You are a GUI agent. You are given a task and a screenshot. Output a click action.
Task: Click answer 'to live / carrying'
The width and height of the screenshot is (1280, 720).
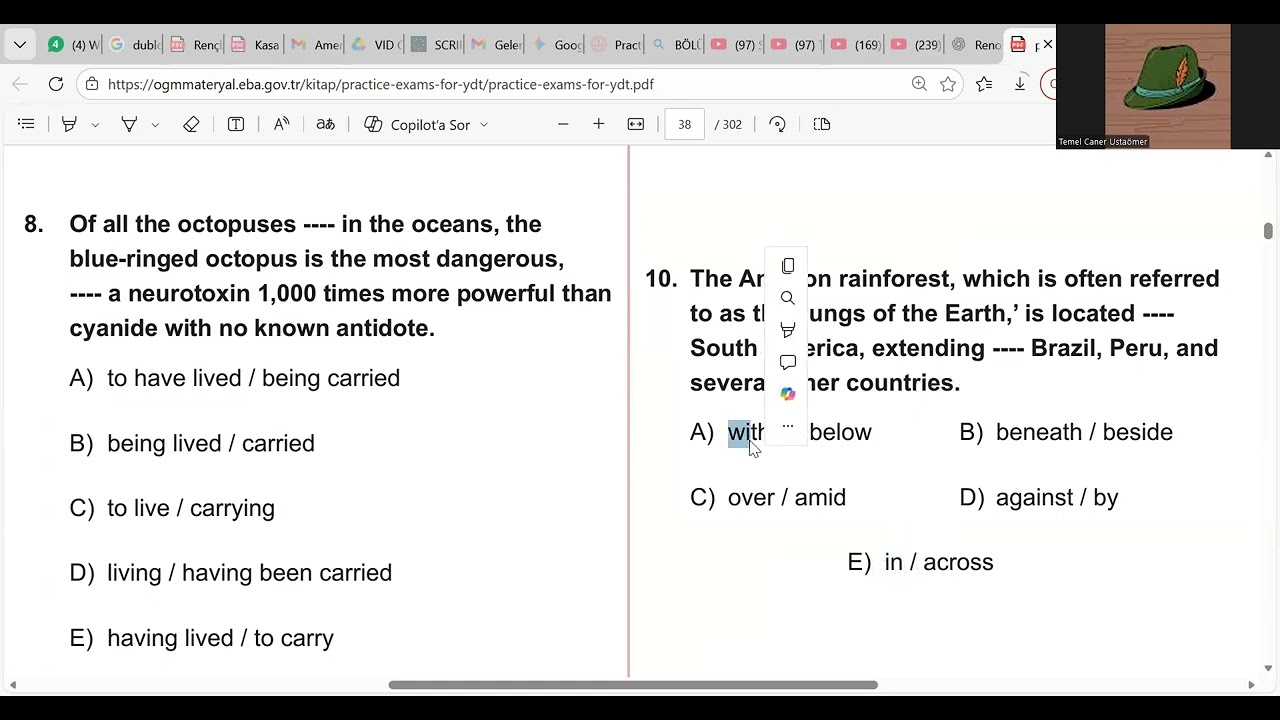click(191, 508)
